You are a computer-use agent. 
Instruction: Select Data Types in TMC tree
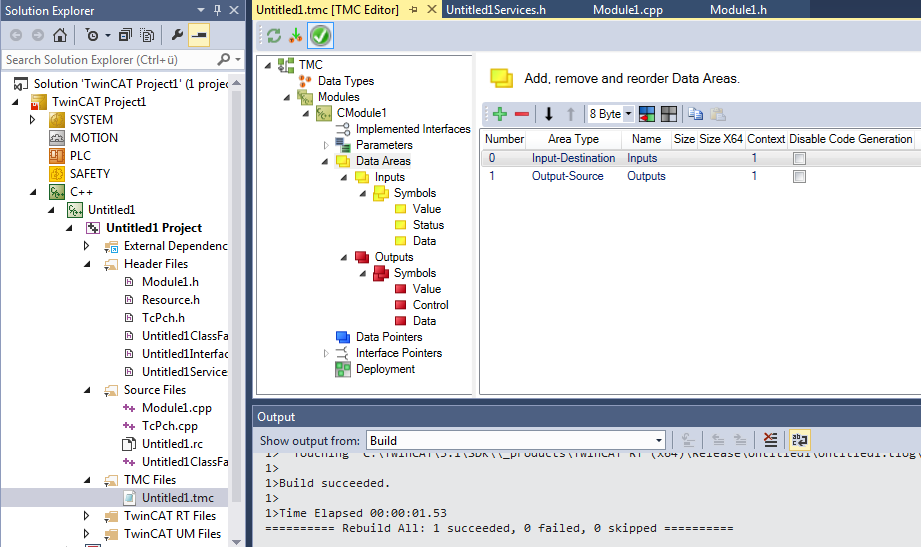345,81
